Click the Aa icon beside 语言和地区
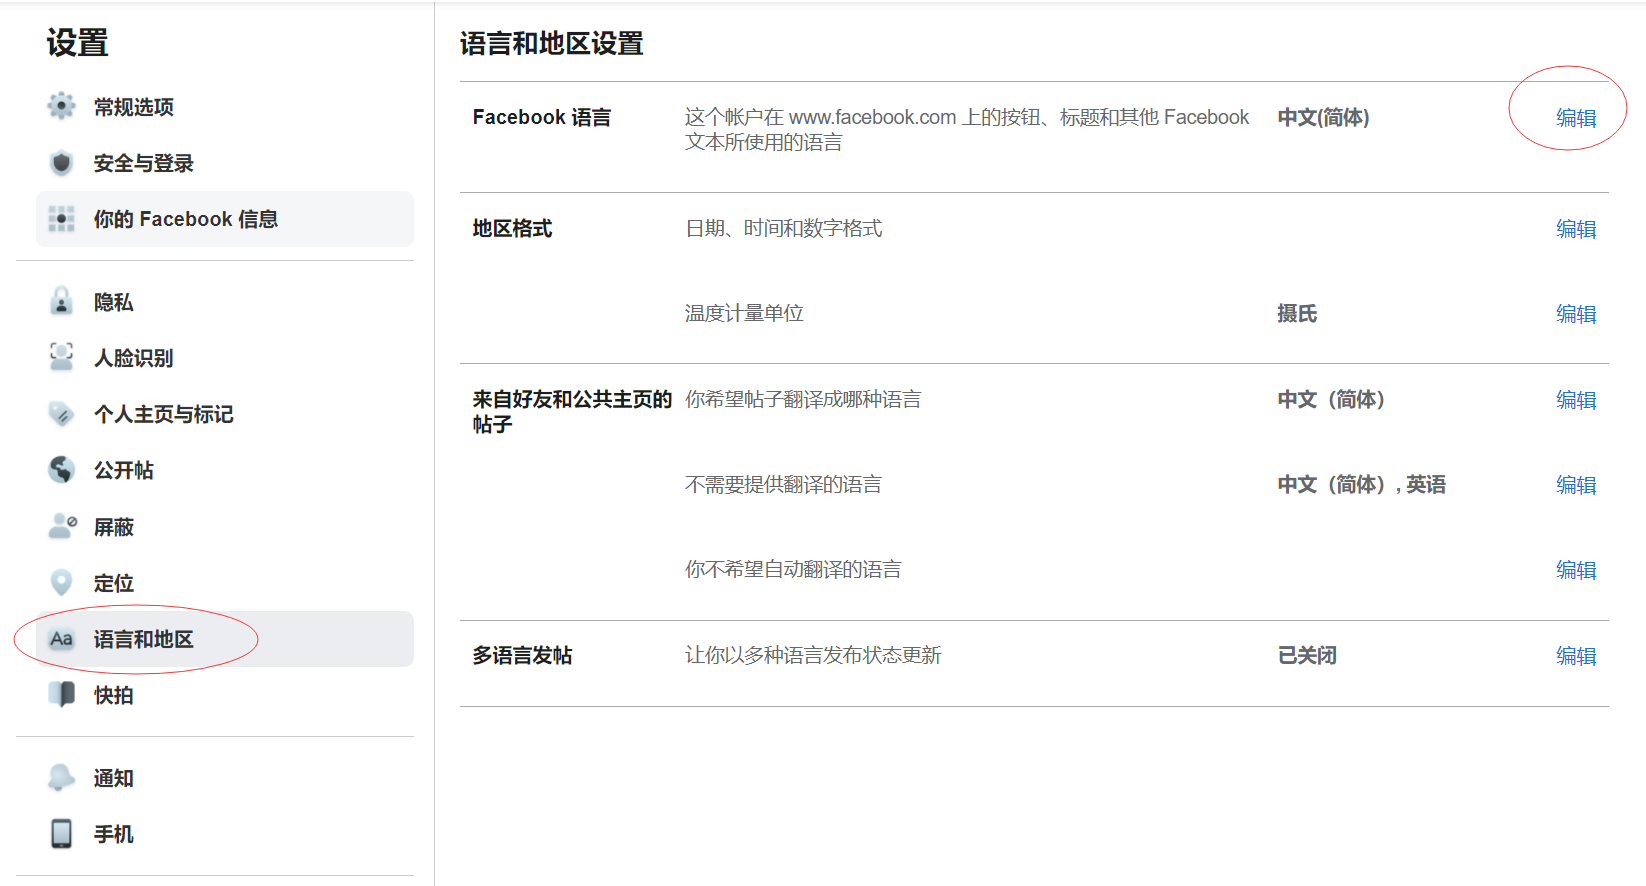Viewport: 1646px width, 886px height. click(61, 639)
